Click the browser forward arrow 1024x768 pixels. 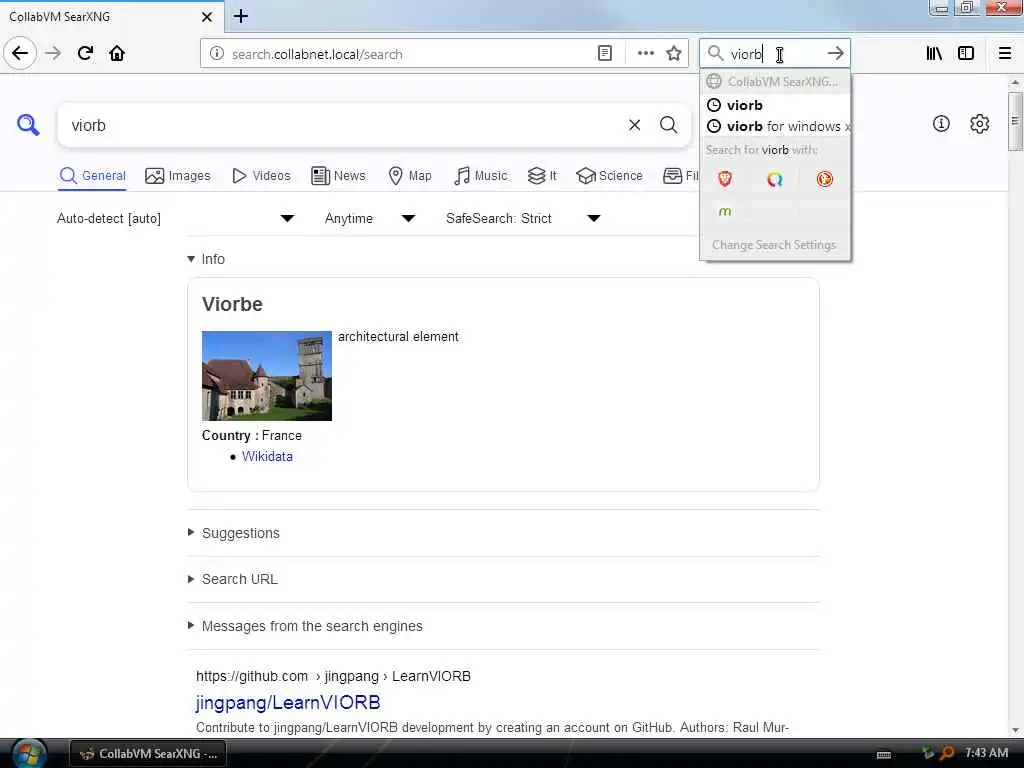coord(53,53)
